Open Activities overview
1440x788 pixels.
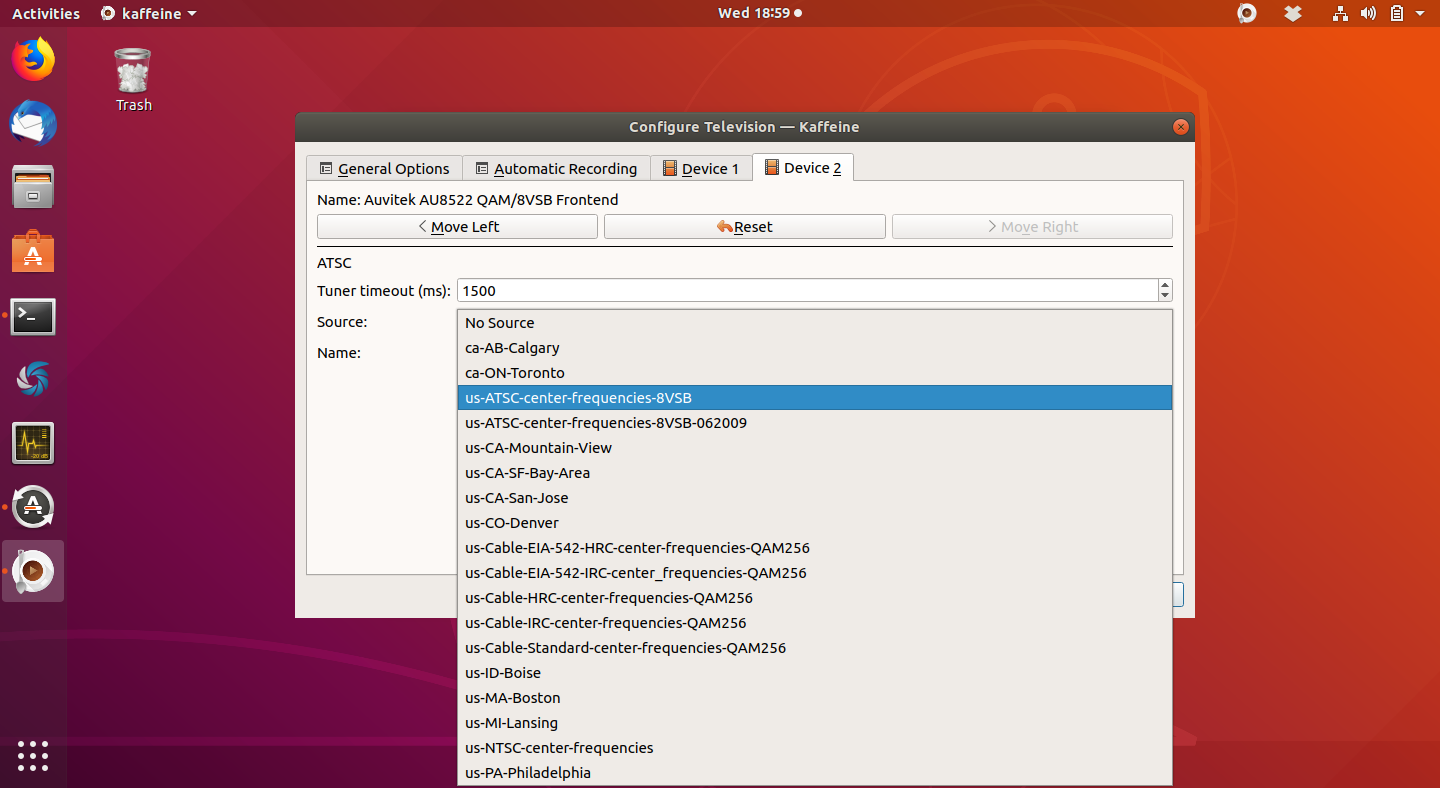coord(46,13)
